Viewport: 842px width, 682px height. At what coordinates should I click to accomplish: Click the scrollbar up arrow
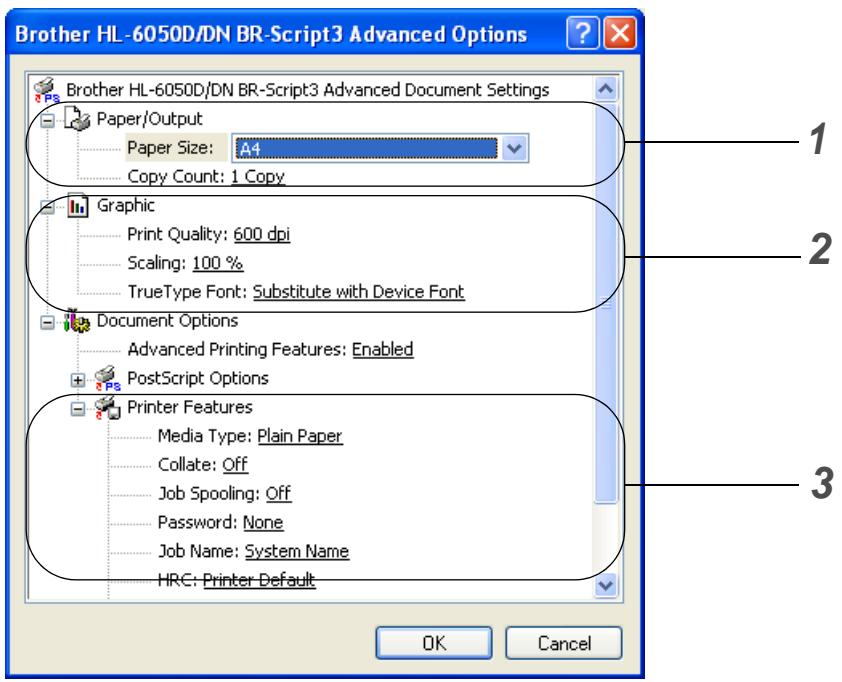tap(606, 89)
